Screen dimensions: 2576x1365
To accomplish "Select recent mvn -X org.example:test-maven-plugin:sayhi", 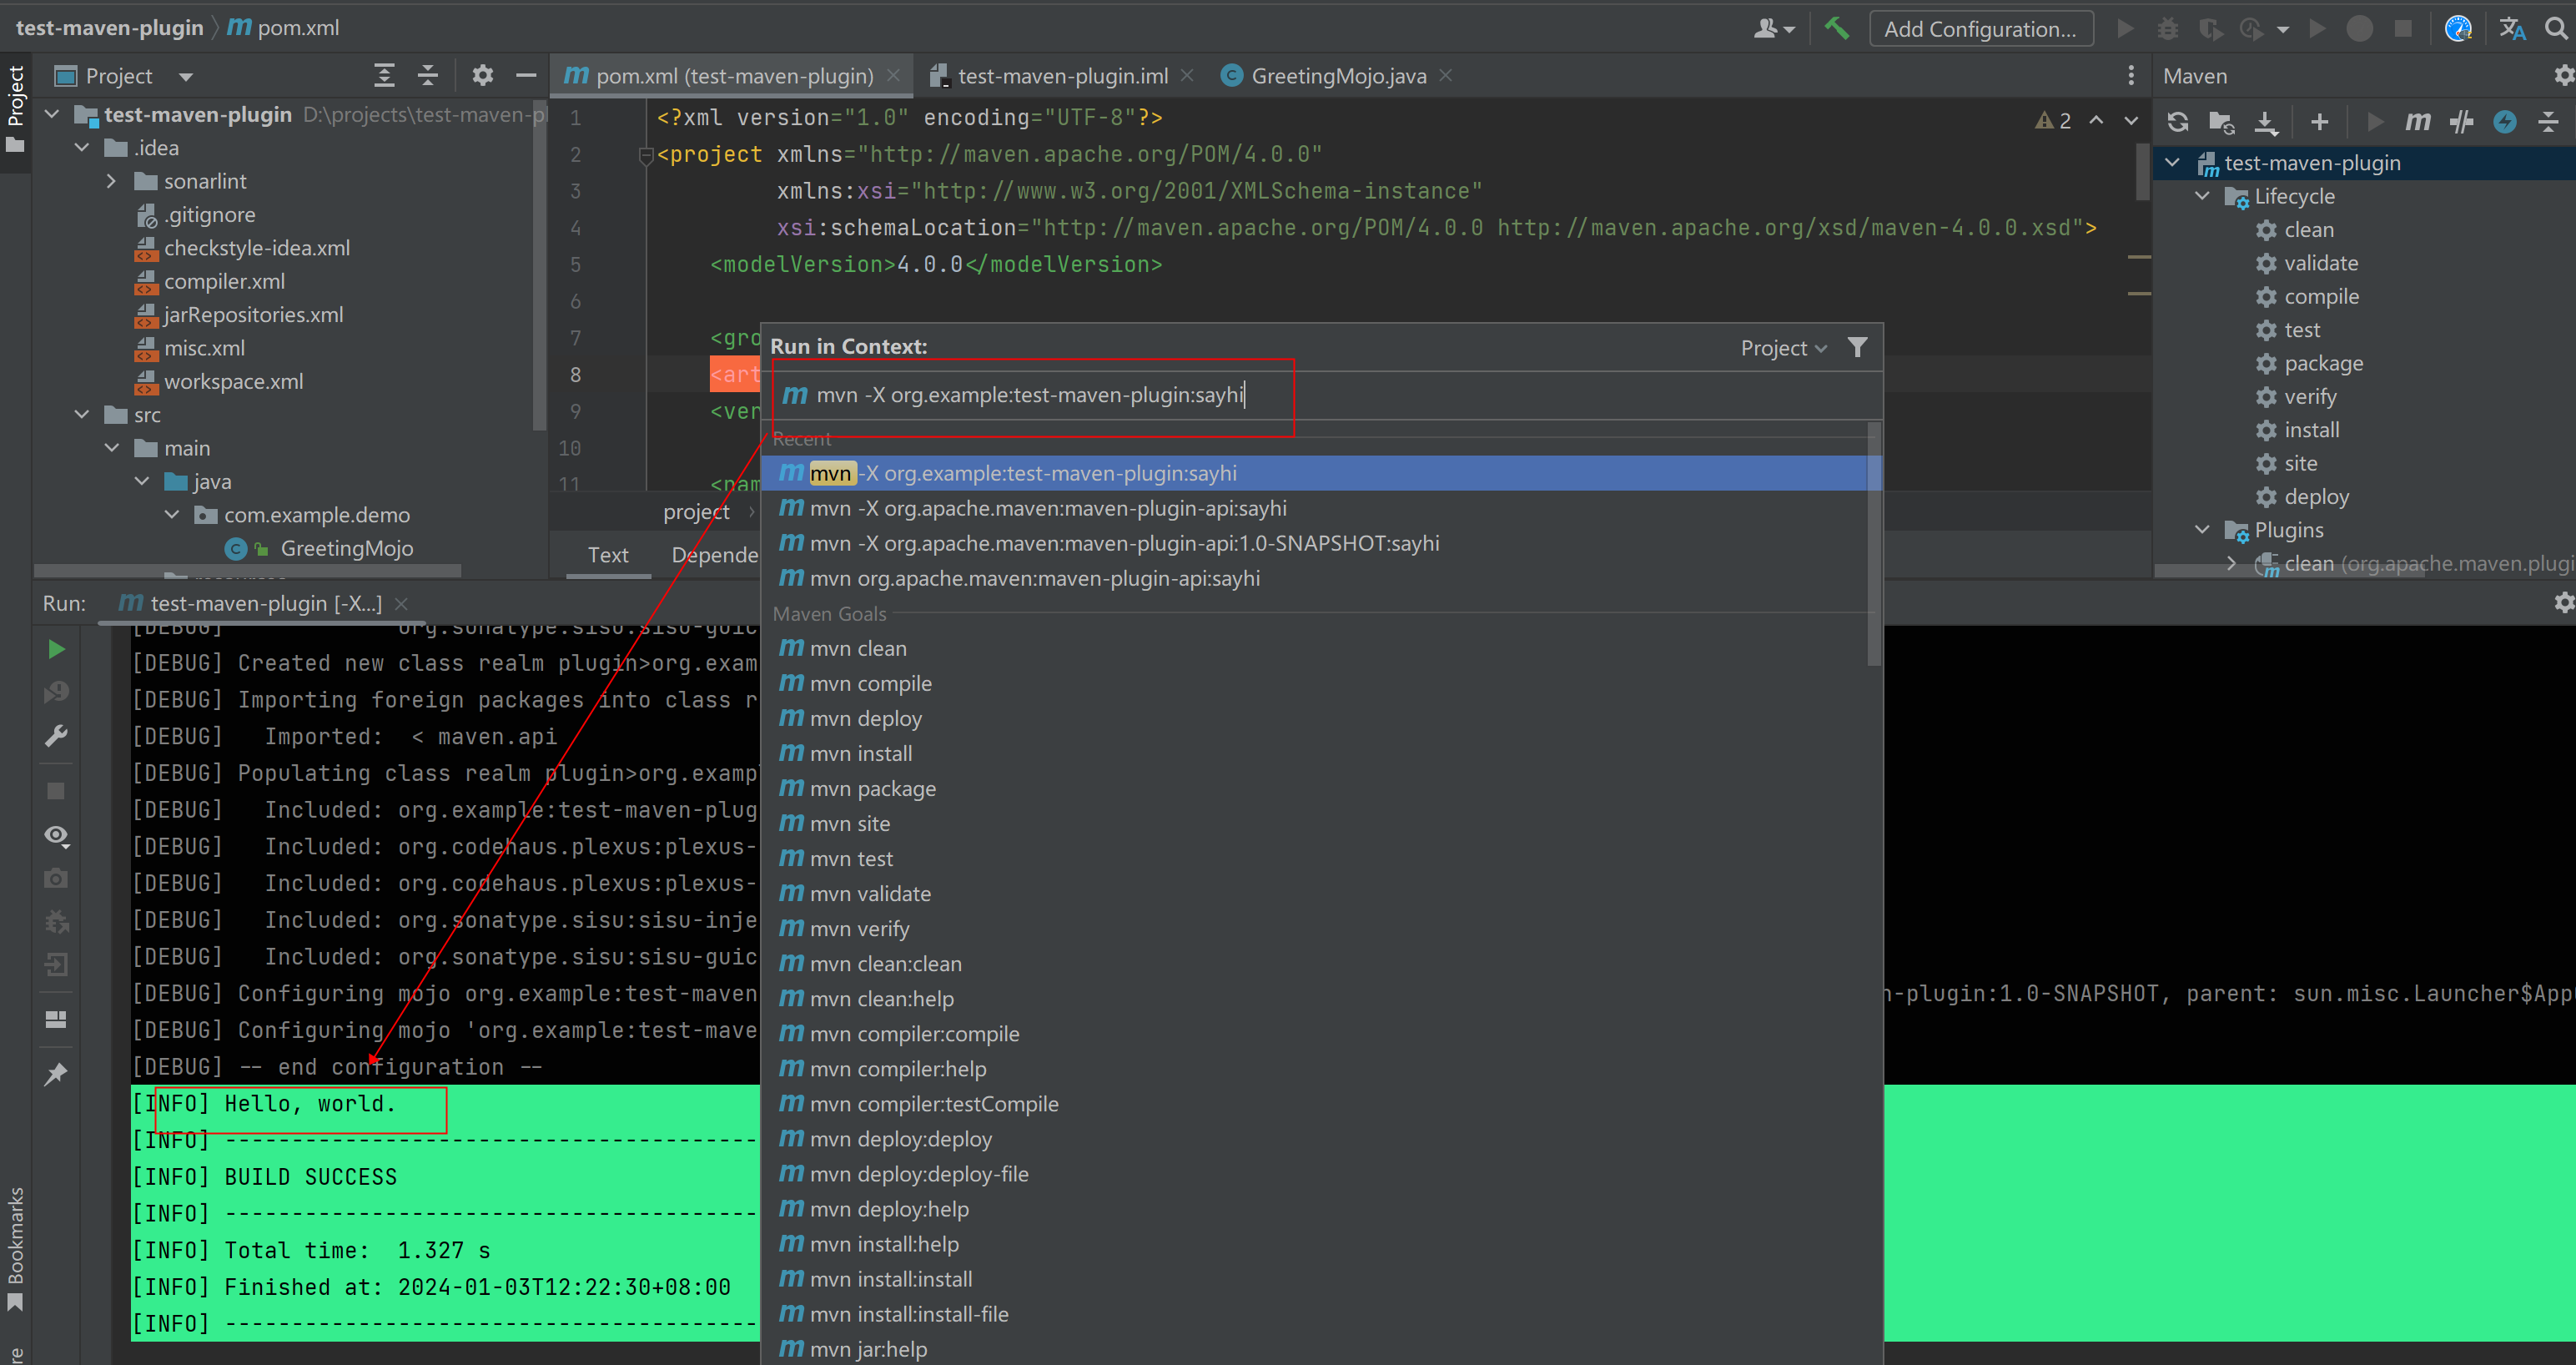I will click(x=1320, y=473).
